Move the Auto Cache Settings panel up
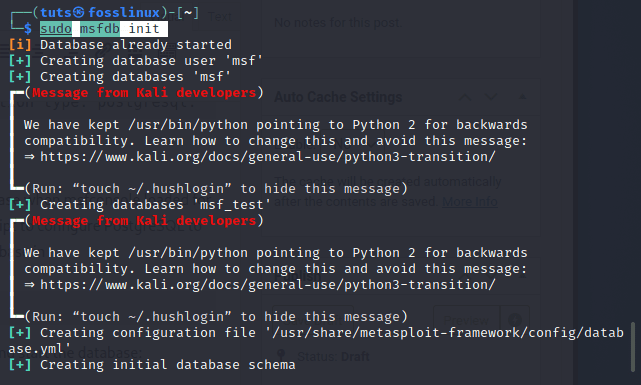641x385 pixels. (x=465, y=97)
